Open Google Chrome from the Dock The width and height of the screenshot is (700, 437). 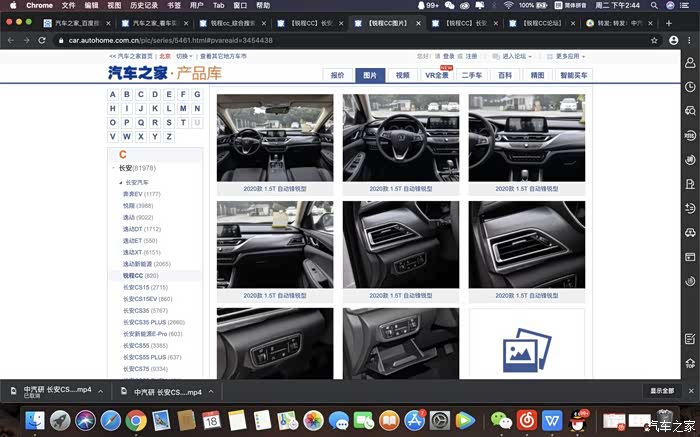click(136, 420)
